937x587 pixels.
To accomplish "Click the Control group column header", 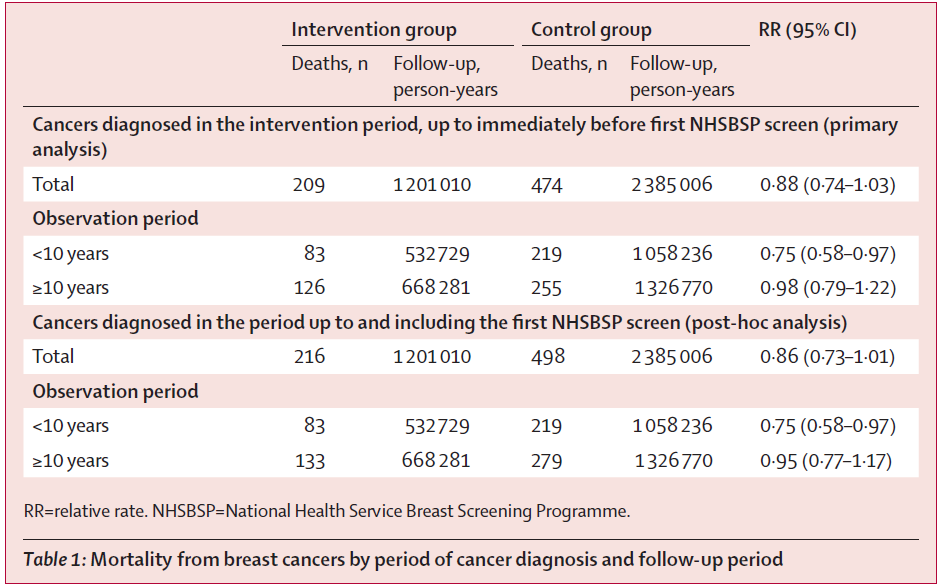I will click(591, 29).
